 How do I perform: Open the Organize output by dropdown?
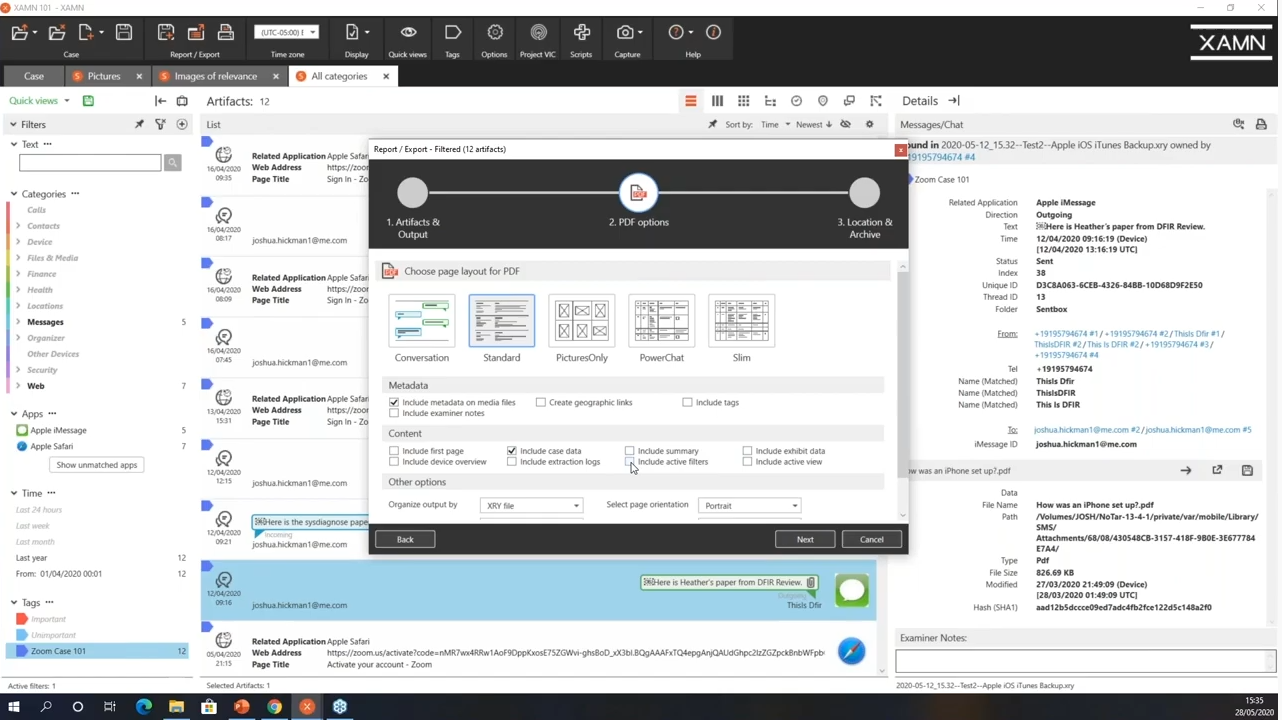point(531,506)
